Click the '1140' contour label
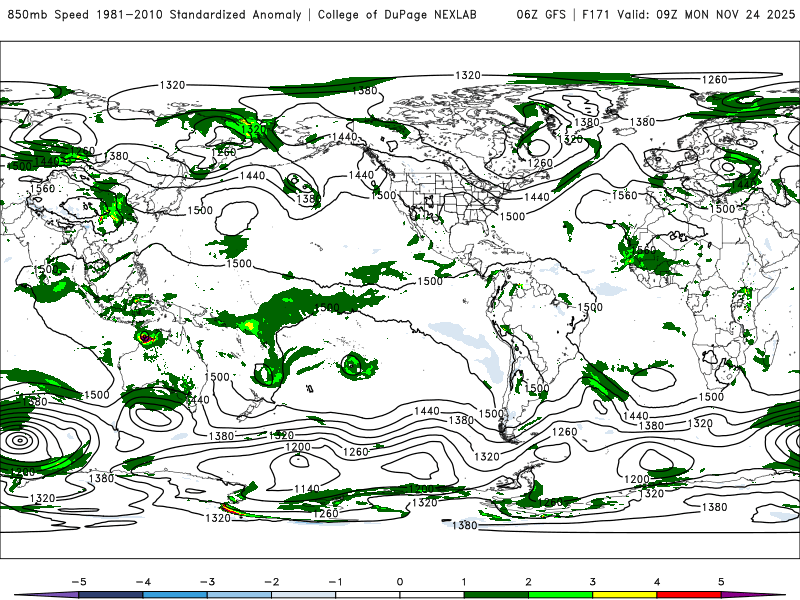 click(307, 489)
